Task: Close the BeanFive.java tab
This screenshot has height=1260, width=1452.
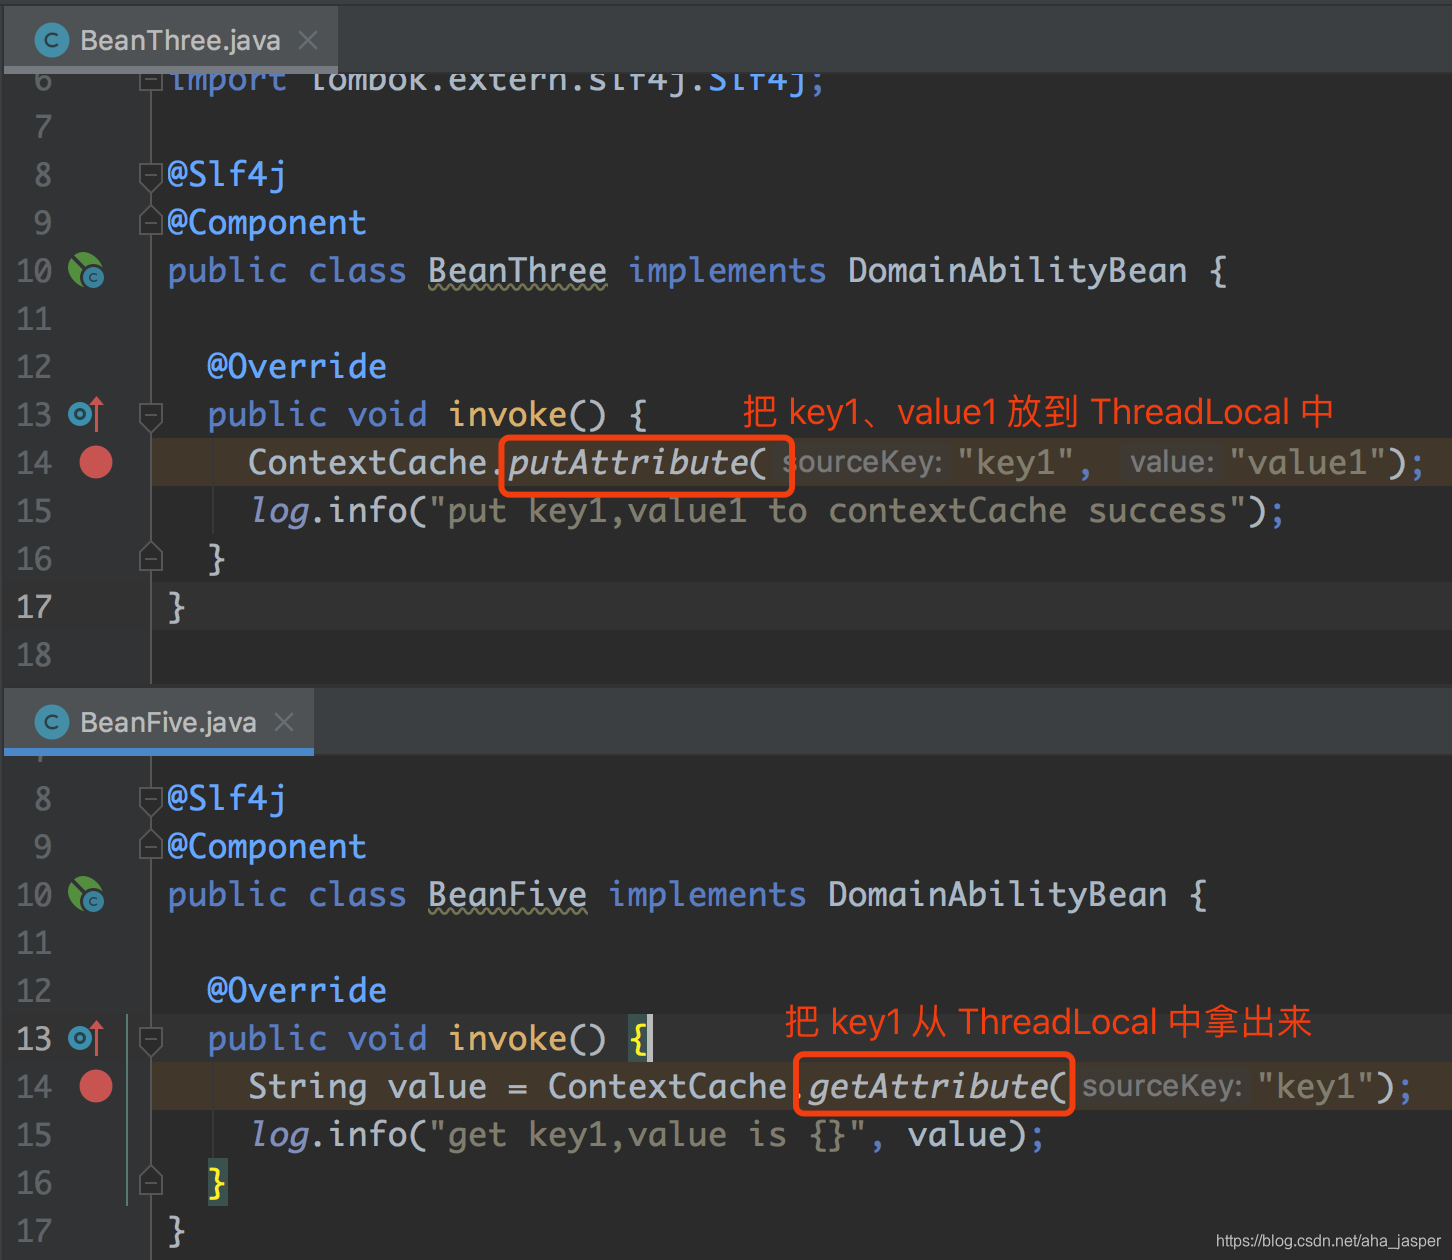Action: click(284, 722)
